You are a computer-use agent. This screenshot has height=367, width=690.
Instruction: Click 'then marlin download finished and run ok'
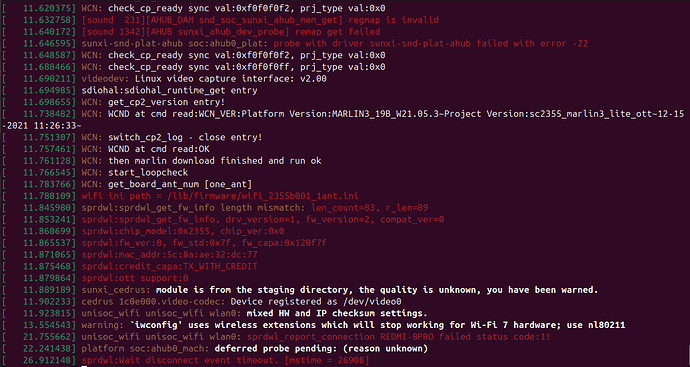(215, 161)
